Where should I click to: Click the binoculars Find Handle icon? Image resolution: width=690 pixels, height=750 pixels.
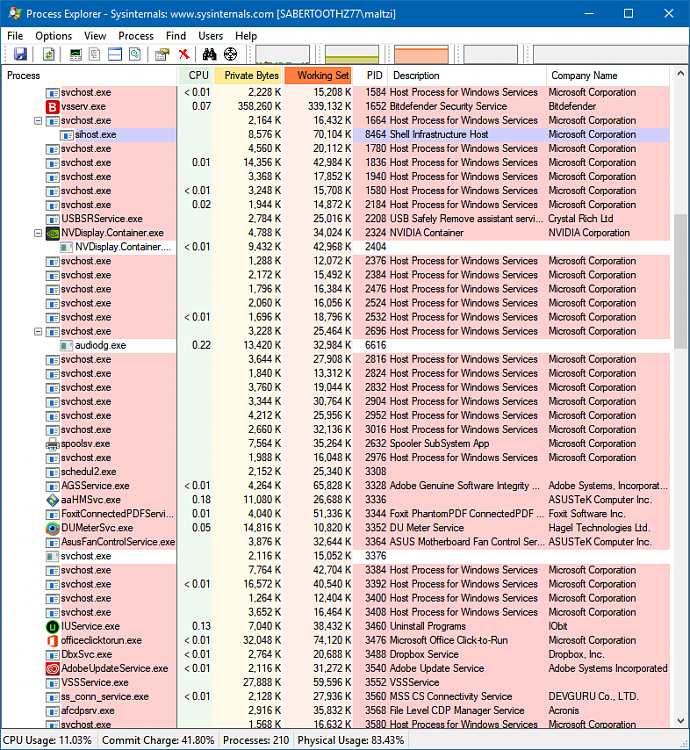pyautogui.click(x=209, y=54)
